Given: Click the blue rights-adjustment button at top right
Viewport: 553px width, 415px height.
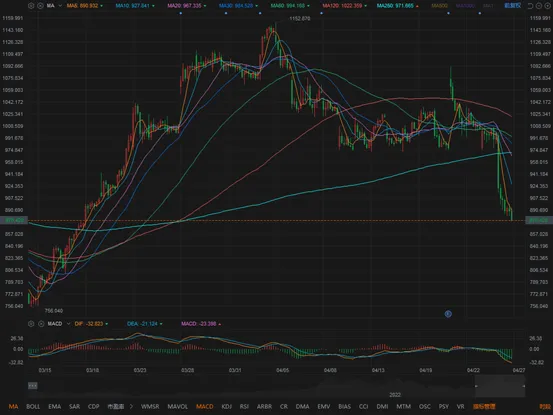Looking at the screenshot, I should (512, 6).
